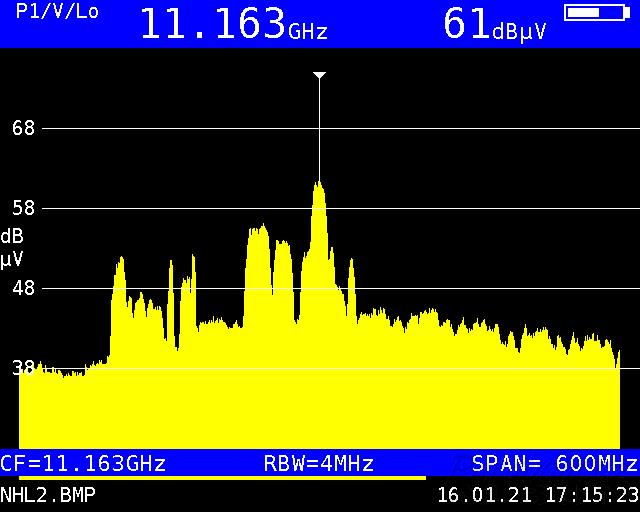Viewport: 640px width, 512px height.
Task: Click the dB µV axis unit label
Action: pos(12,248)
